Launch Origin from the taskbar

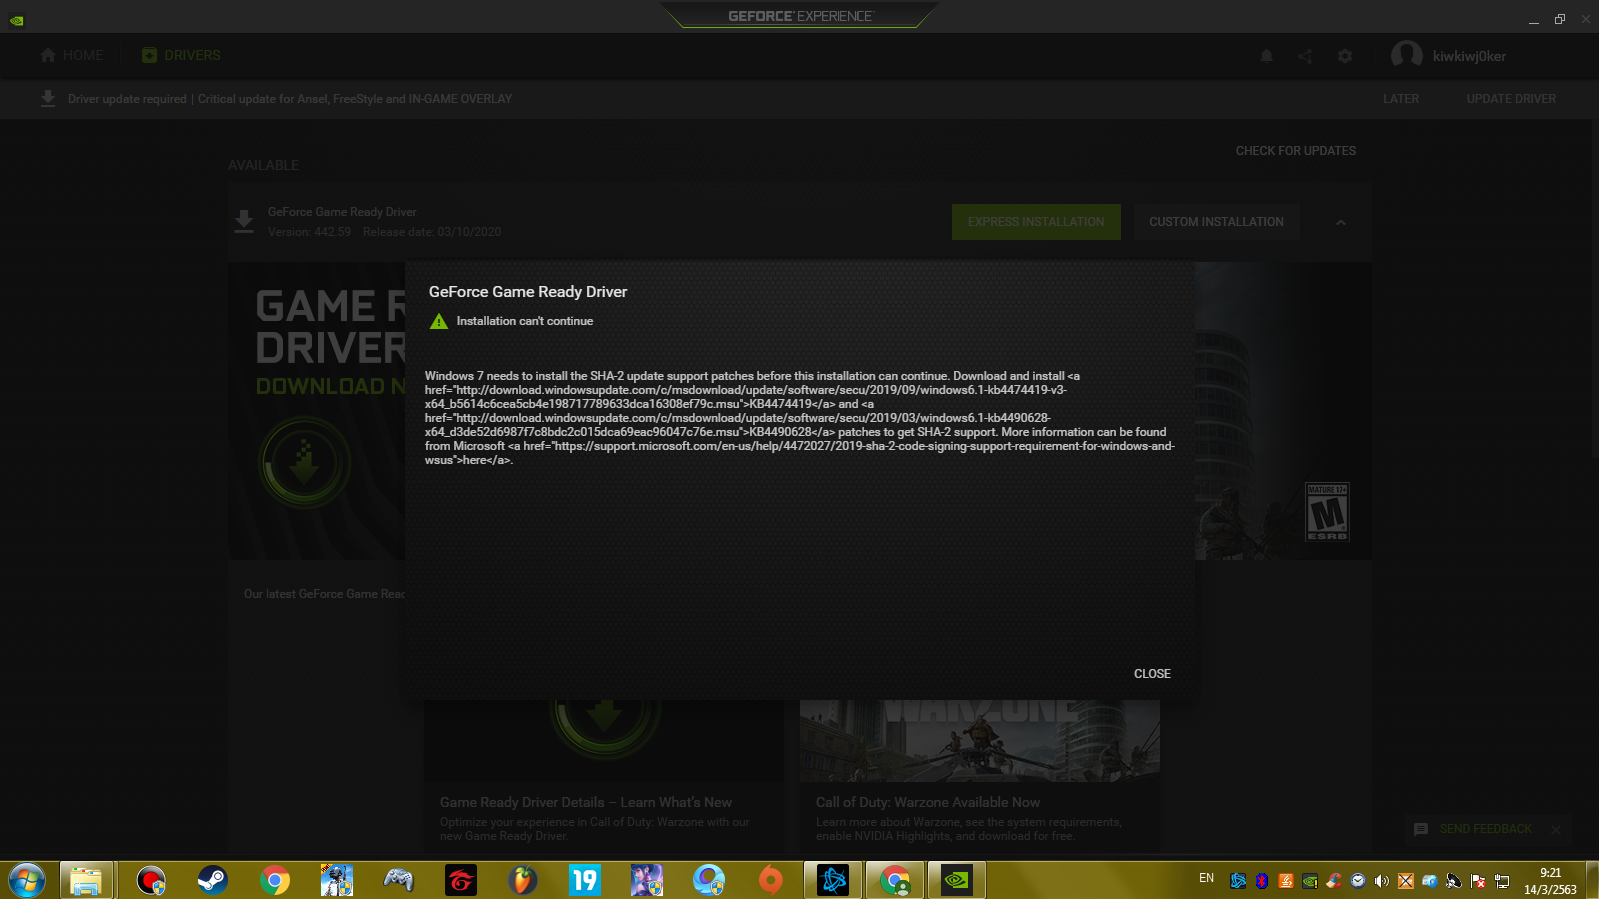[770, 880]
